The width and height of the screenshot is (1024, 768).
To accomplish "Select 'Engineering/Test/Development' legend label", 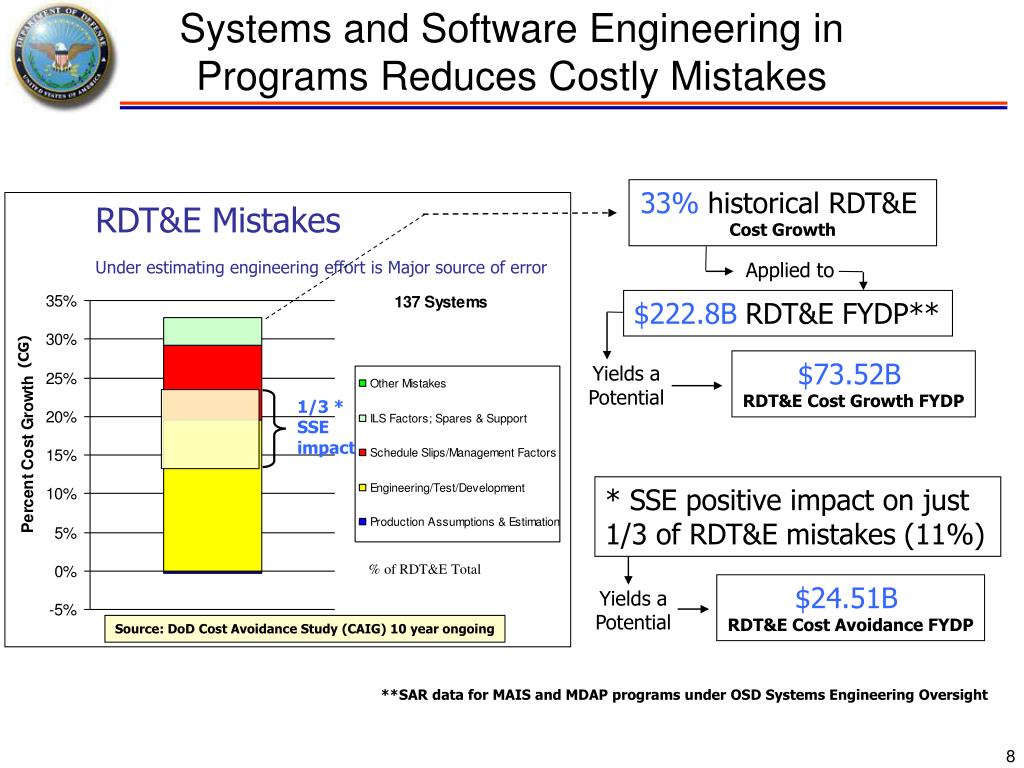I will coord(447,488).
